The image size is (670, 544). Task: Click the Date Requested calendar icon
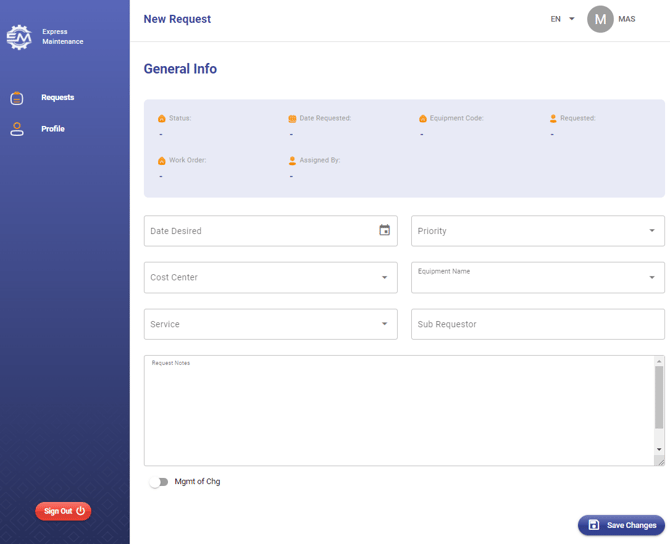(292, 119)
